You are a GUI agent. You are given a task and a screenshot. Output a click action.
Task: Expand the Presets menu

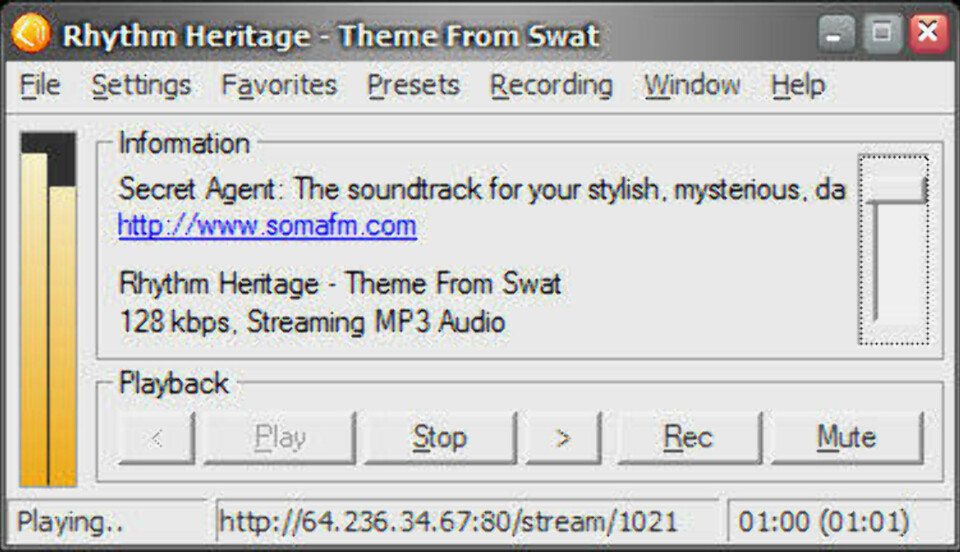413,86
